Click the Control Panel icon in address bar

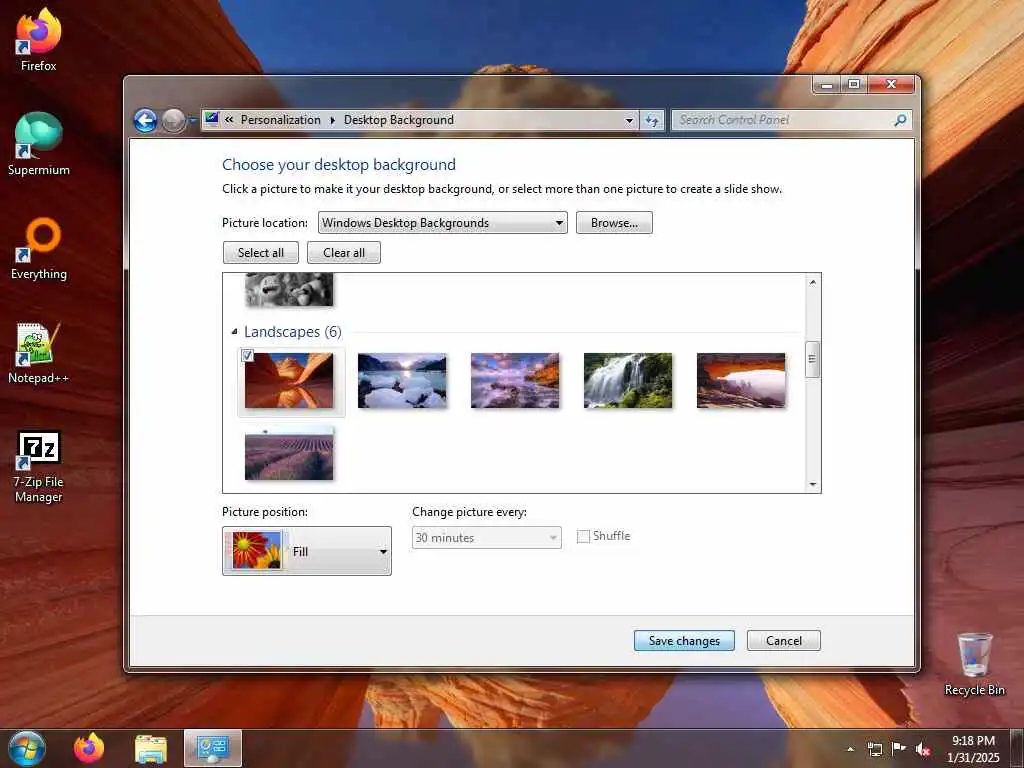coord(211,119)
